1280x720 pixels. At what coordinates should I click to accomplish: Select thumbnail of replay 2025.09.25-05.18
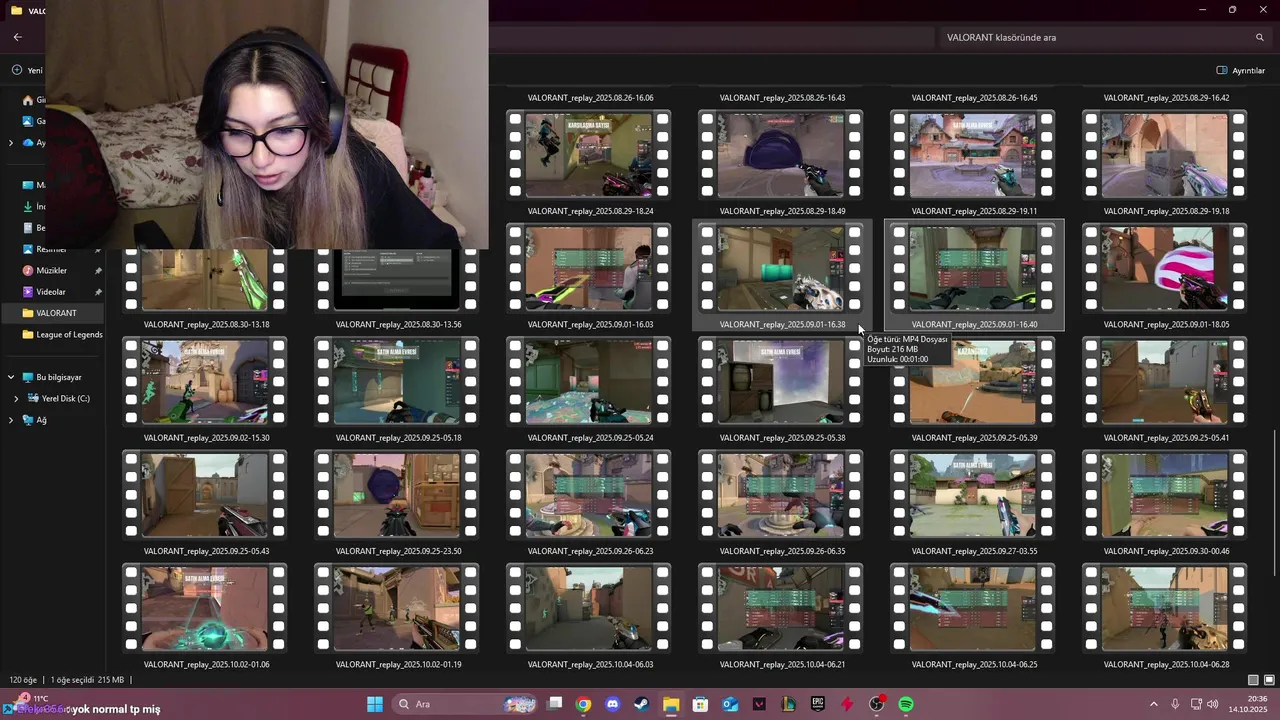[x=397, y=381]
